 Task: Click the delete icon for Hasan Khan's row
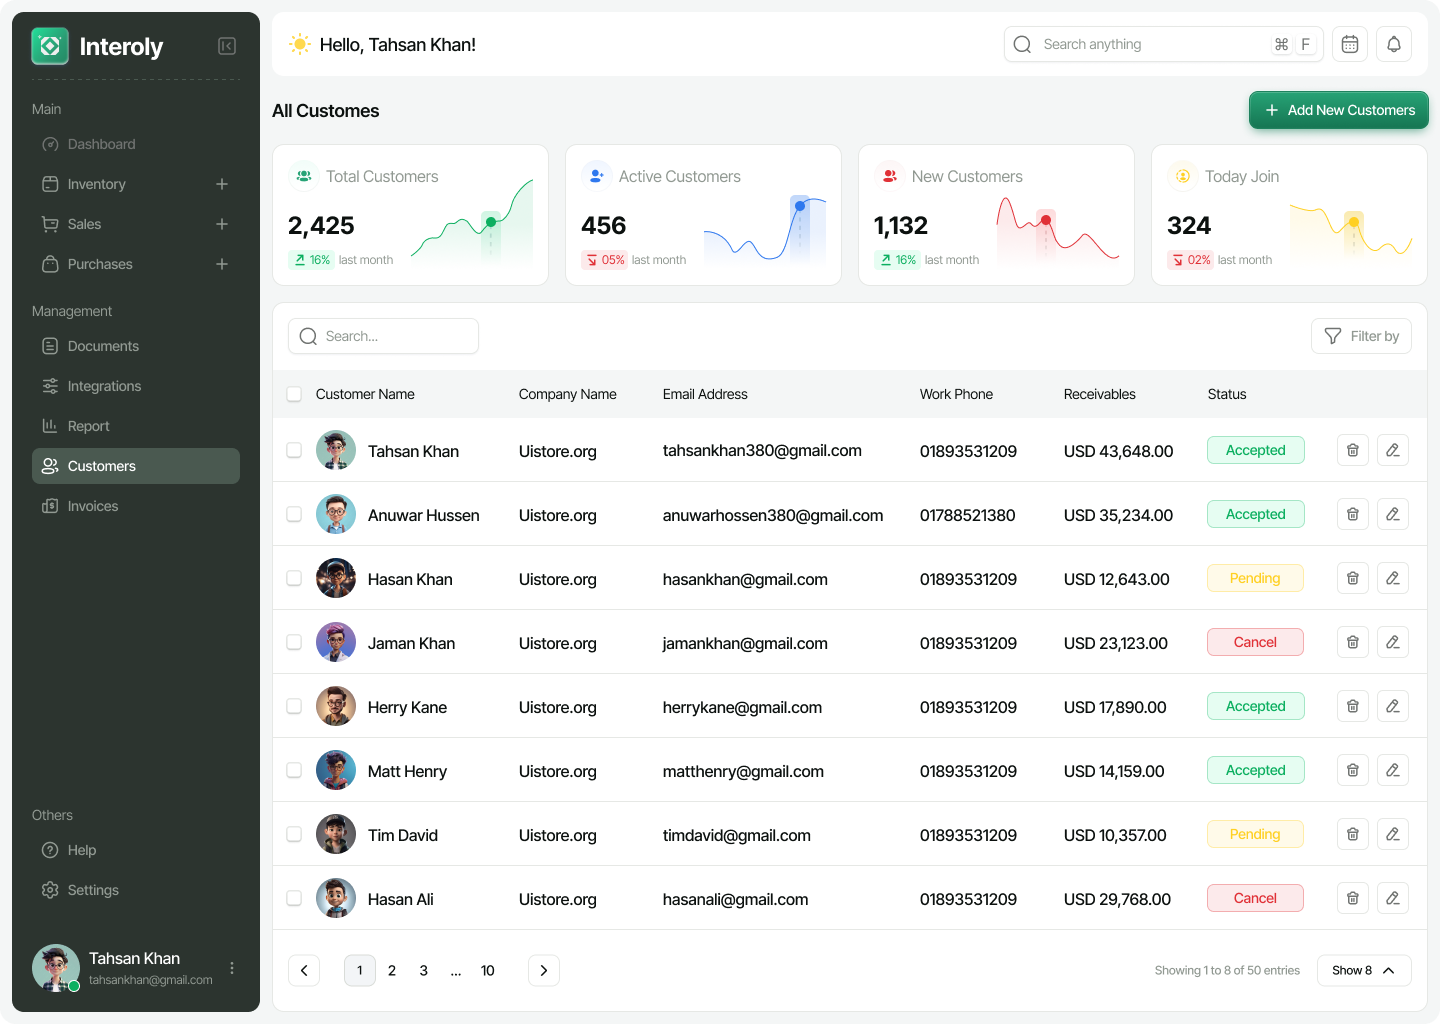tap(1352, 578)
